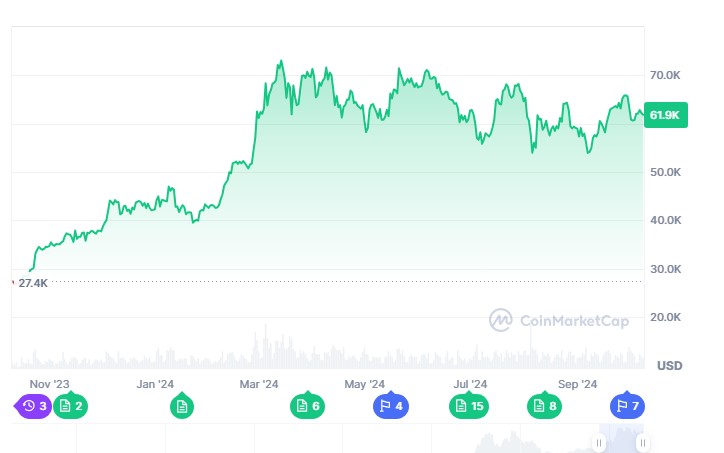Click the 61.9K current price label
Screen dimensions: 724x453
pyautogui.click(x=666, y=115)
